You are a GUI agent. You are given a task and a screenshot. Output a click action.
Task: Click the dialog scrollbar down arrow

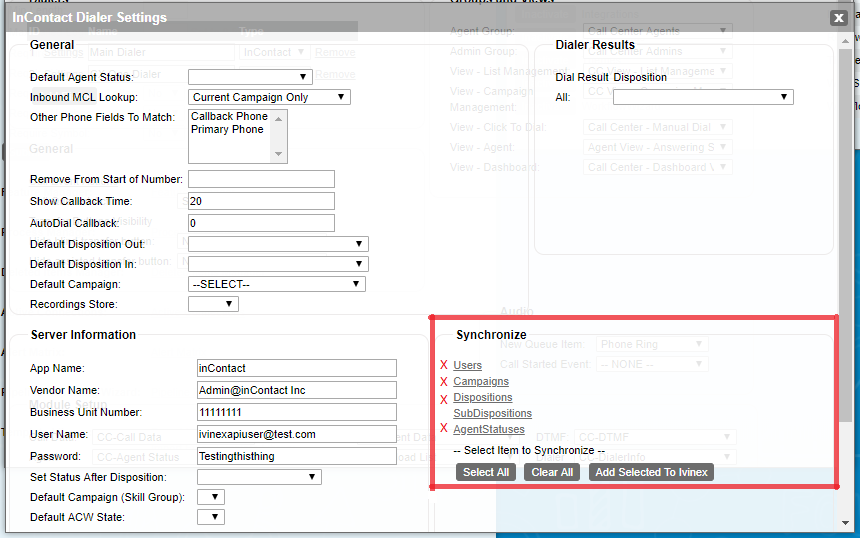(x=845, y=523)
